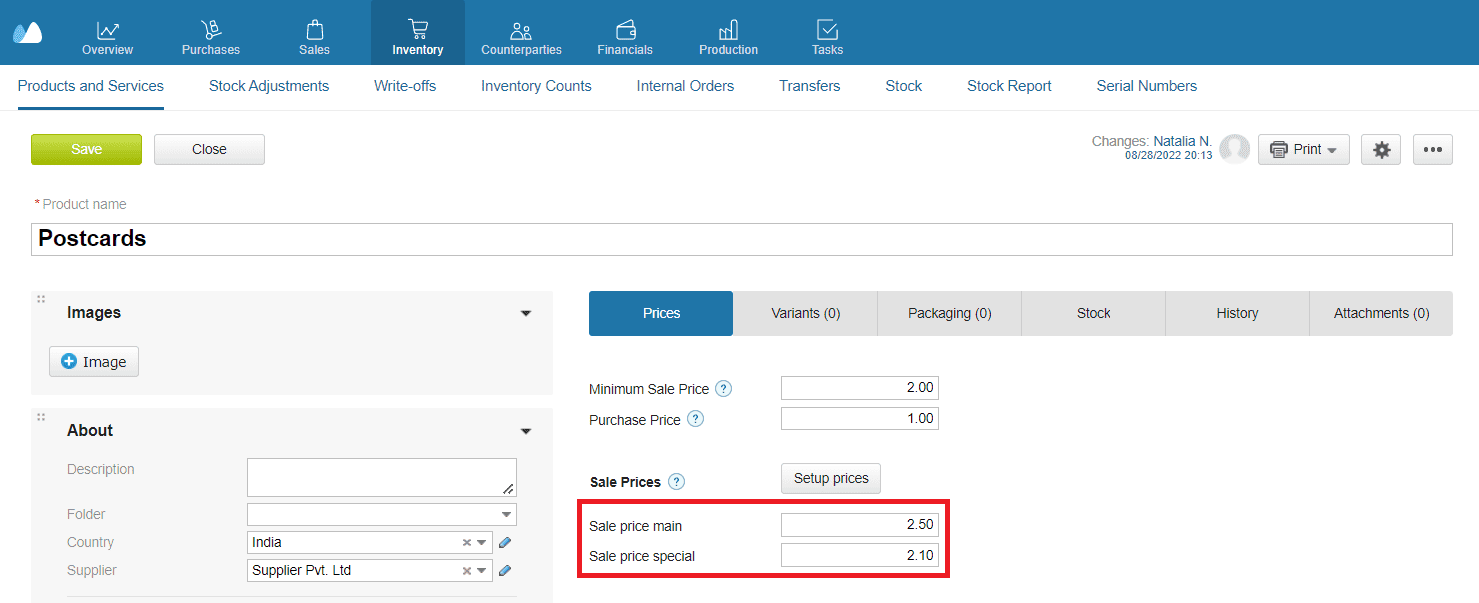Click the Sale Prices help icon
The height and width of the screenshot is (603, 1479).
point(677,481)
